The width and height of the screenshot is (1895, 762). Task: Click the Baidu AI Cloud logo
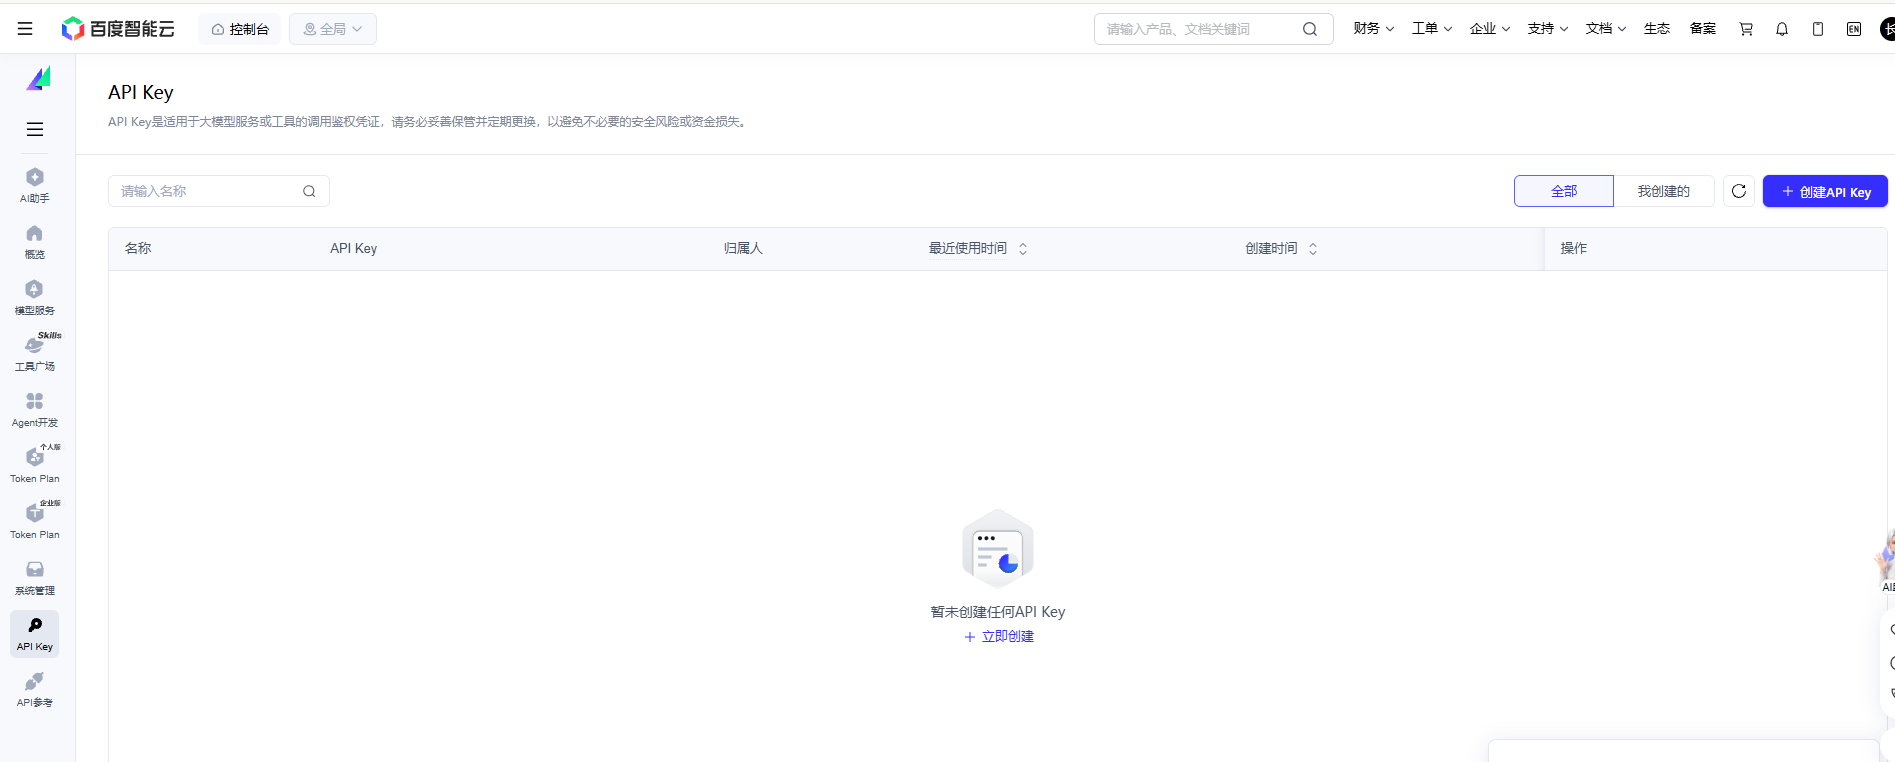pos(118,29)
